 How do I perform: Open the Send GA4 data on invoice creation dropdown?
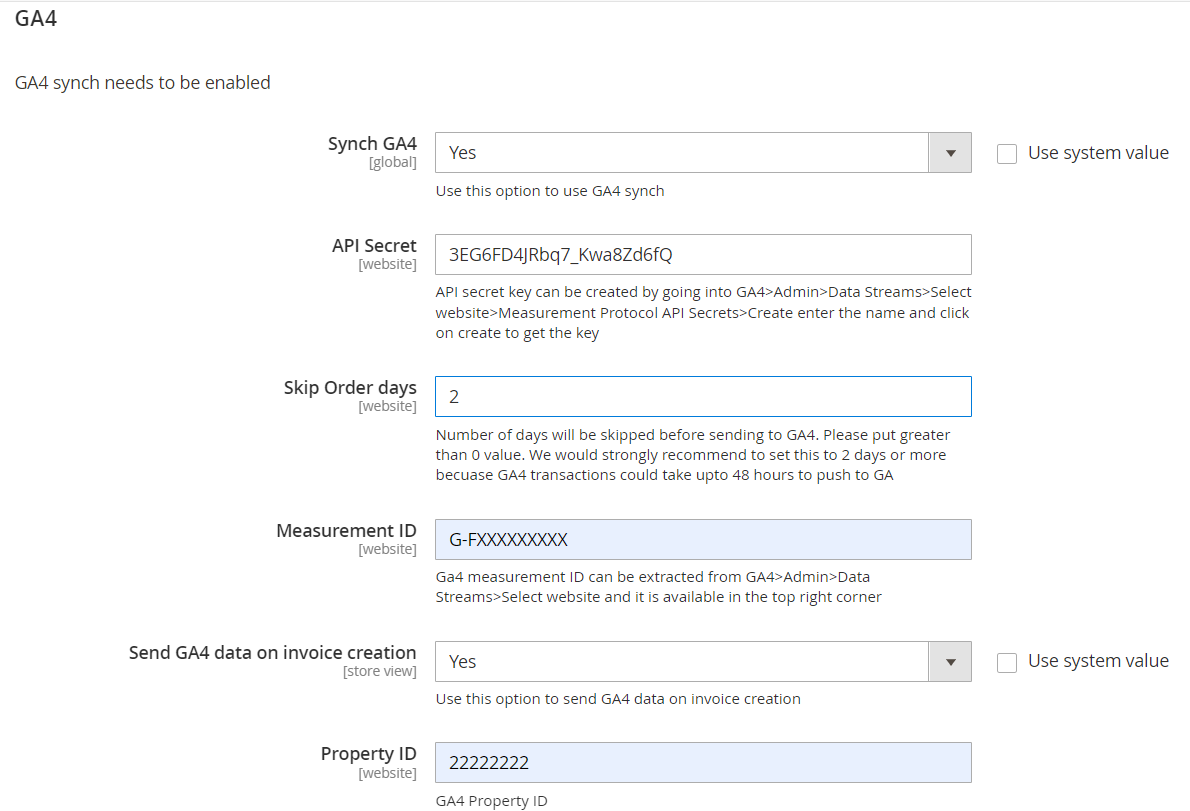(702, 662)
